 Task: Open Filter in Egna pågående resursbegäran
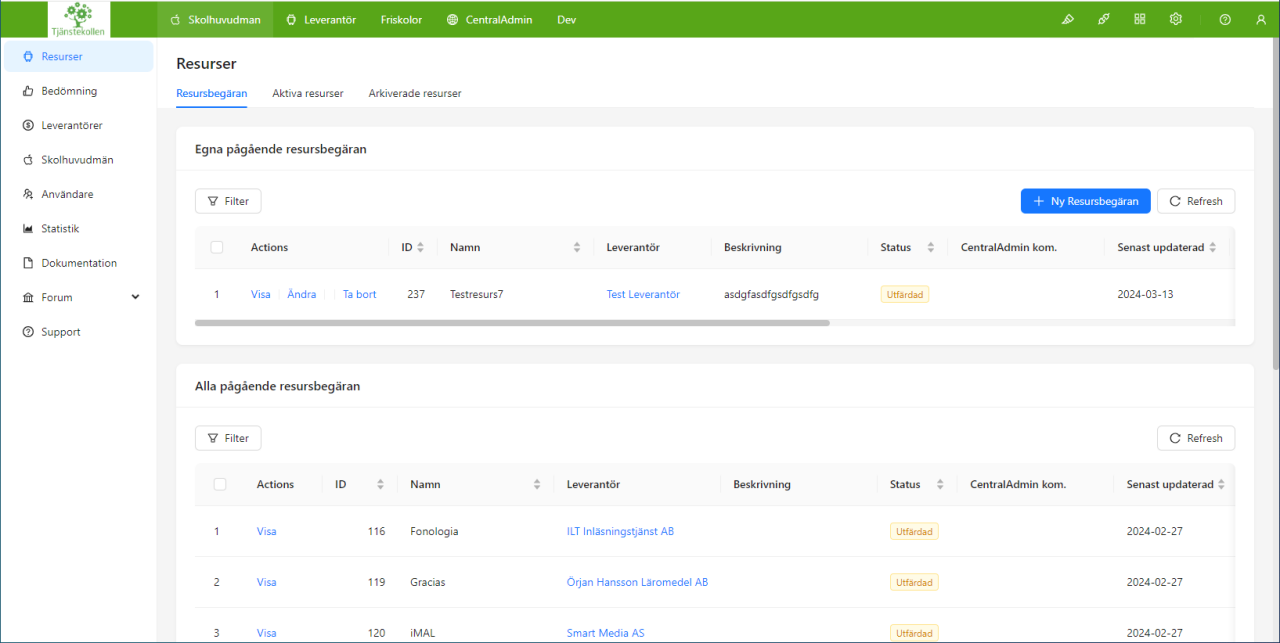228,201
